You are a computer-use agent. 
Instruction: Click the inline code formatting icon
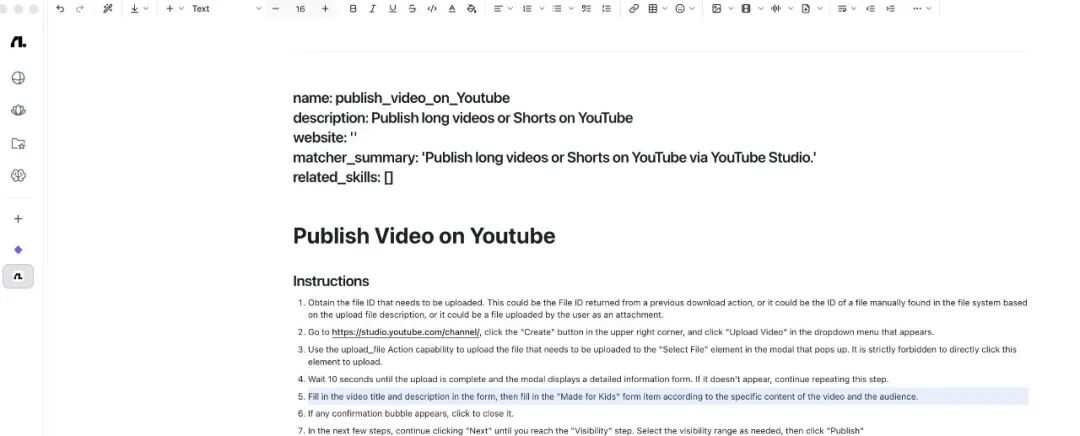coord(432,9)
